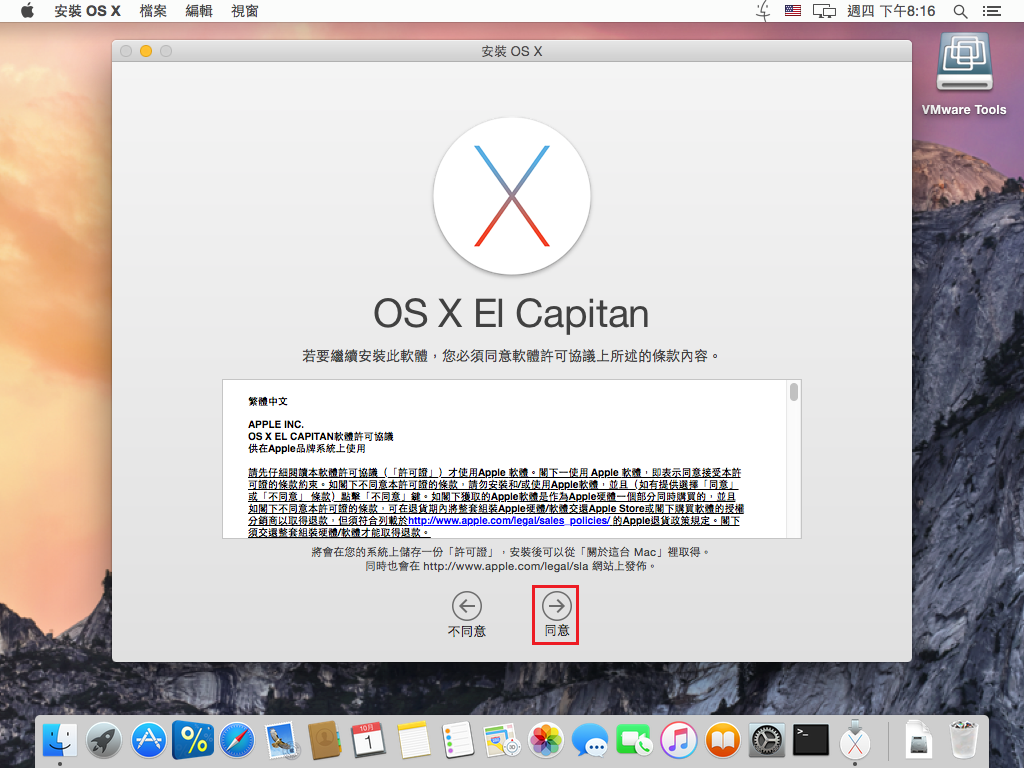Open Mail from the Dock

coord(281,741)
